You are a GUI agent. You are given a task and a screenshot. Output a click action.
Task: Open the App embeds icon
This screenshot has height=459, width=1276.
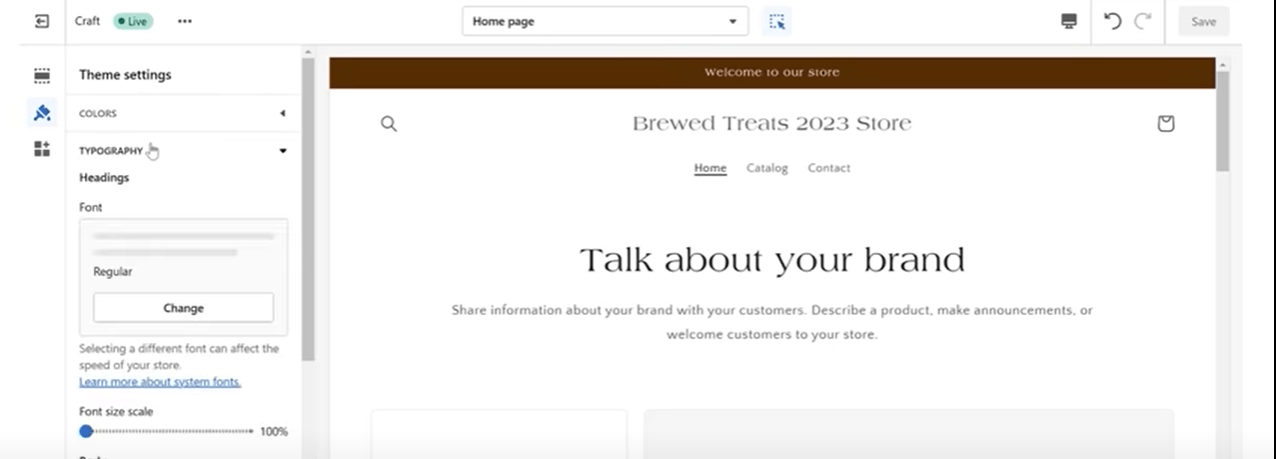[42, 149]
